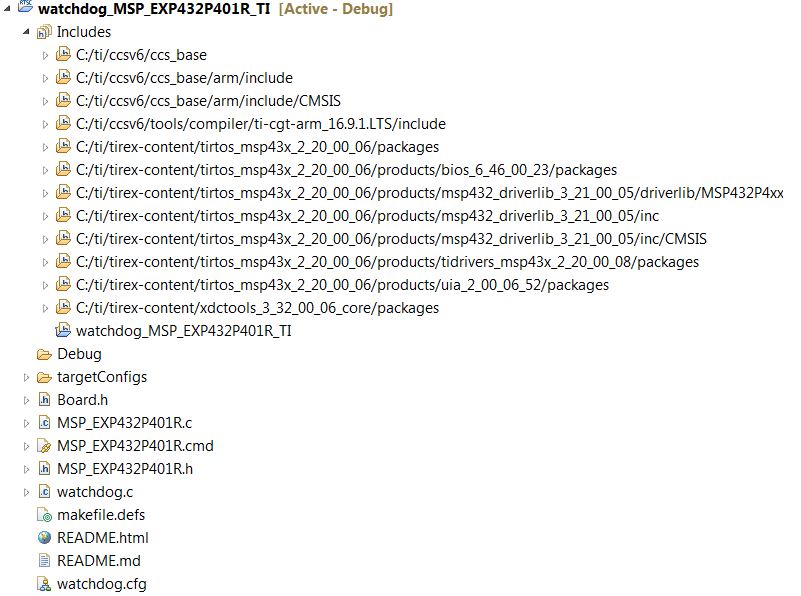This screenshot has height=596, width=801.
Task: Expand the driverlib/MSP432P4xx path arrow
Action: point(45,193)
